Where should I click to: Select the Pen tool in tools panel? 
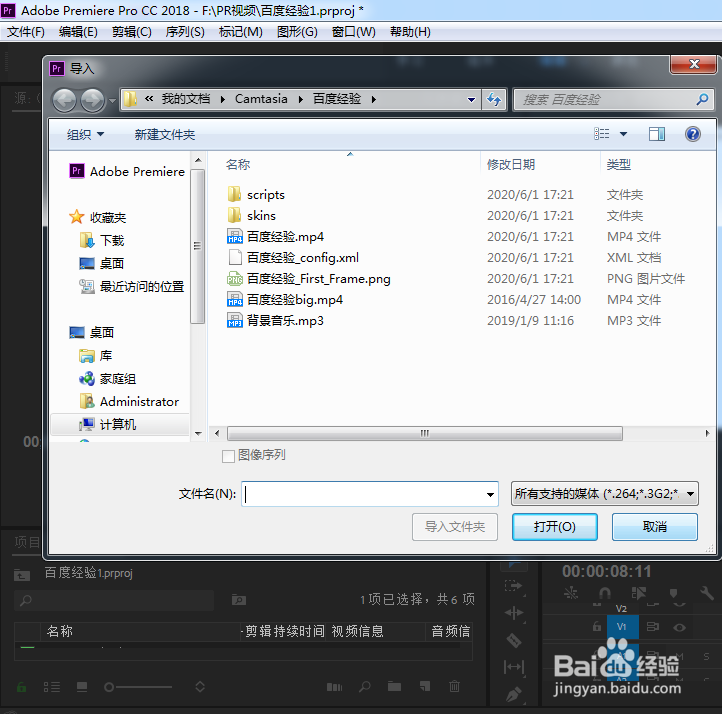coord(514,694)
